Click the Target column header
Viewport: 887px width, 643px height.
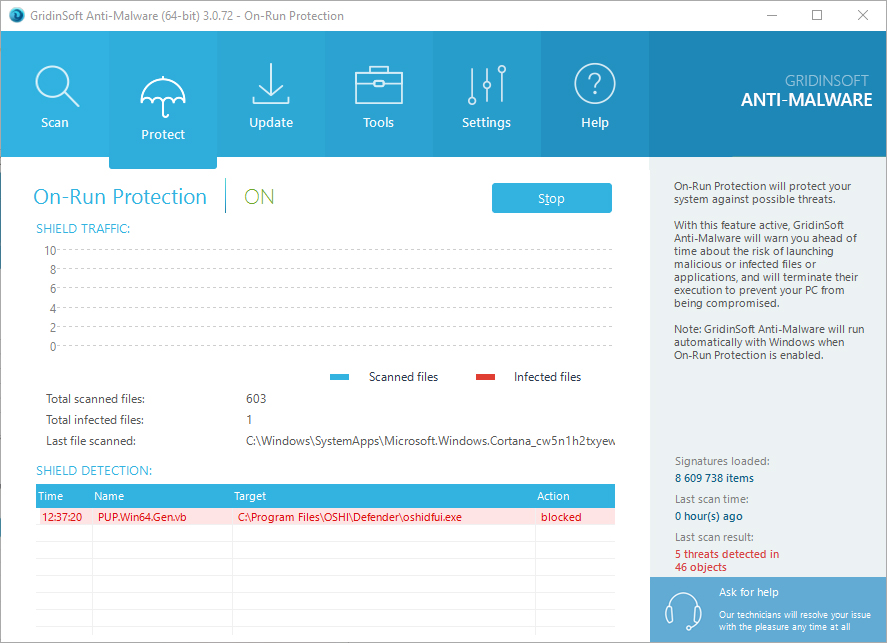(250, 496)
